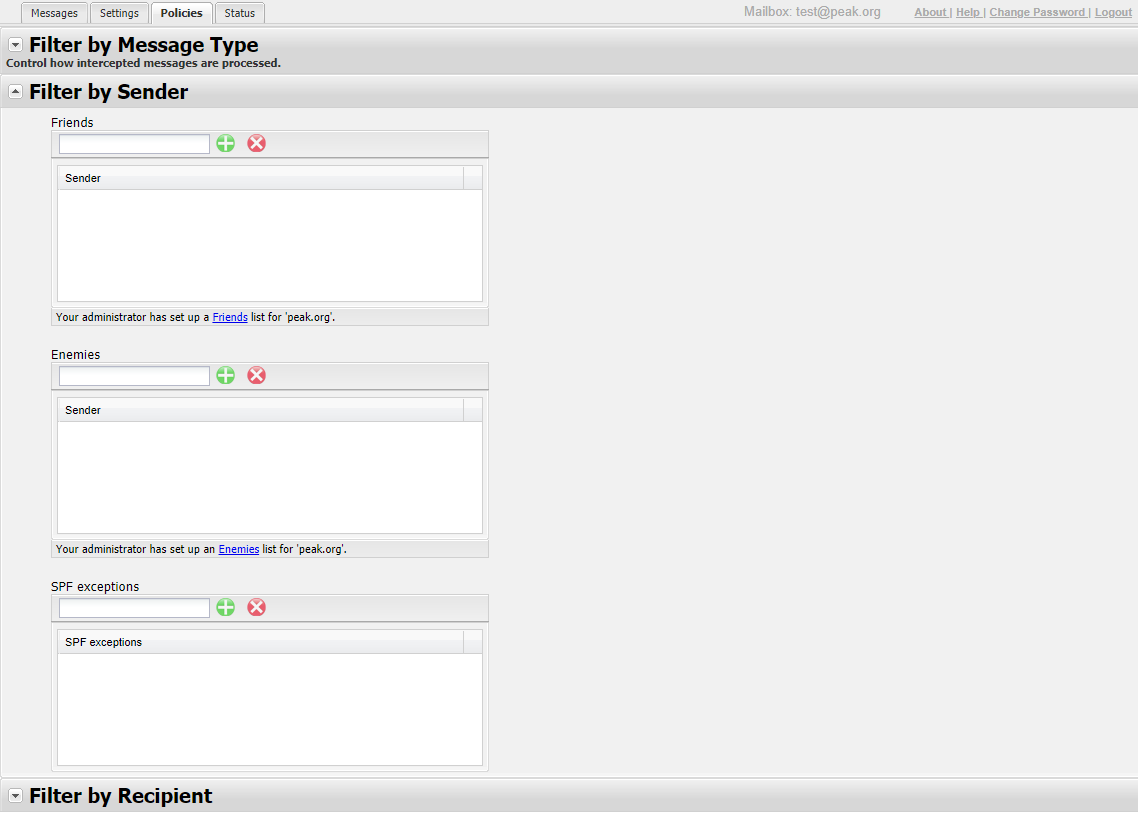This screenshot has height=817, width=1138.
Task: Click the red remove icon under Friends
Action: click(257, 143)
